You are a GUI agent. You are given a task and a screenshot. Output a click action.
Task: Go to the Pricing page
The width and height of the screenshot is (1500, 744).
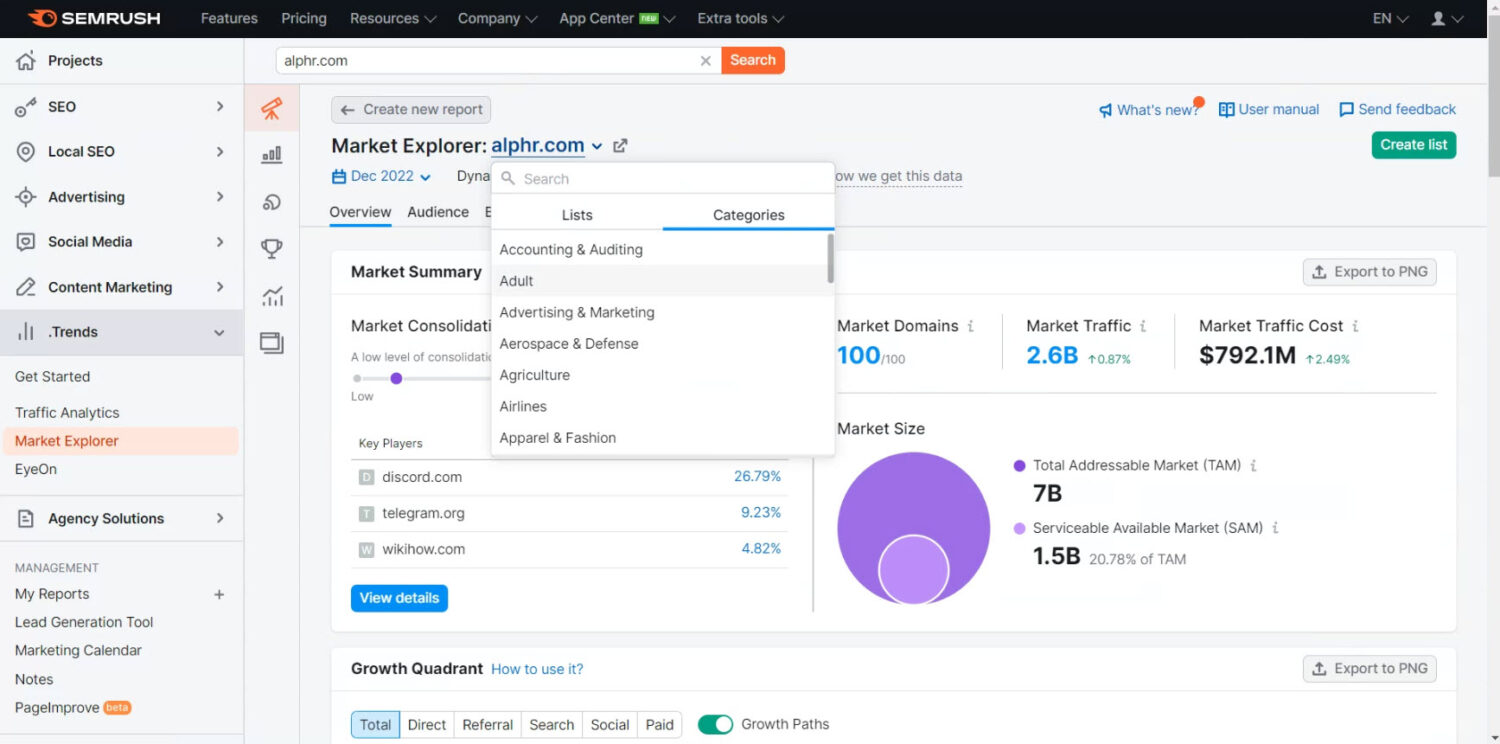(x=304, y=18)
